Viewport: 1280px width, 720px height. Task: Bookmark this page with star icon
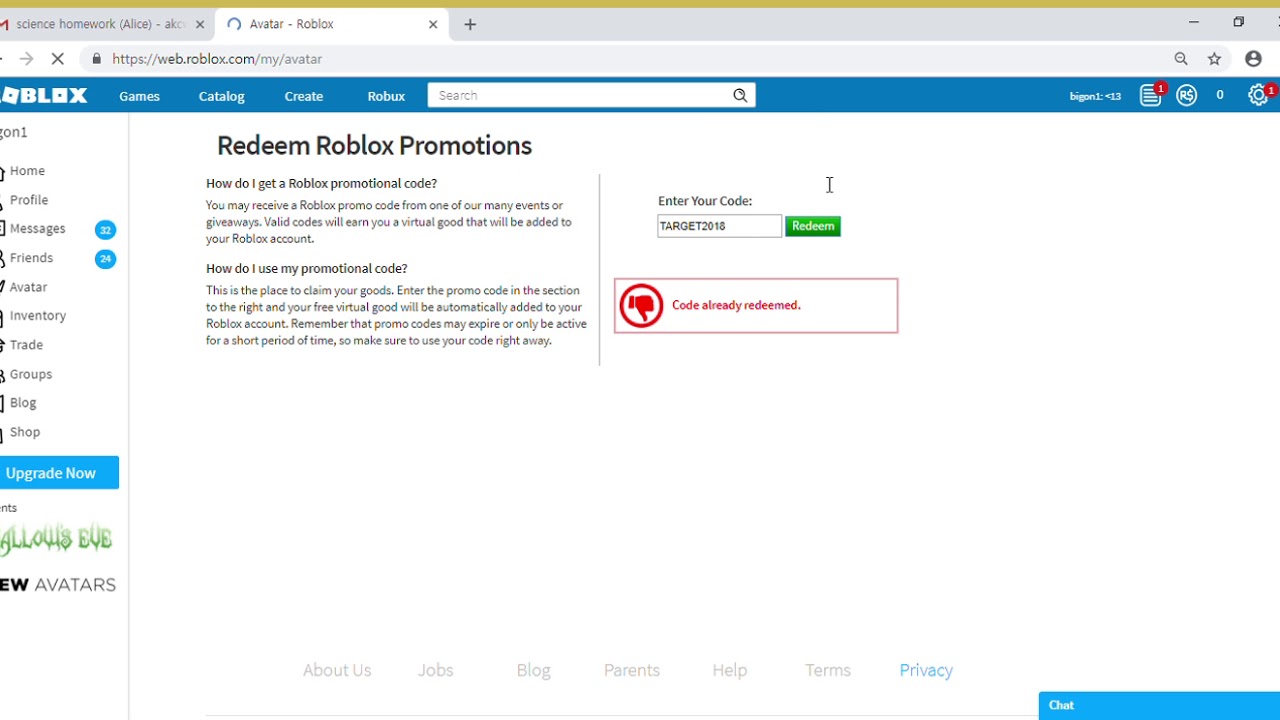pos(1214,59)
